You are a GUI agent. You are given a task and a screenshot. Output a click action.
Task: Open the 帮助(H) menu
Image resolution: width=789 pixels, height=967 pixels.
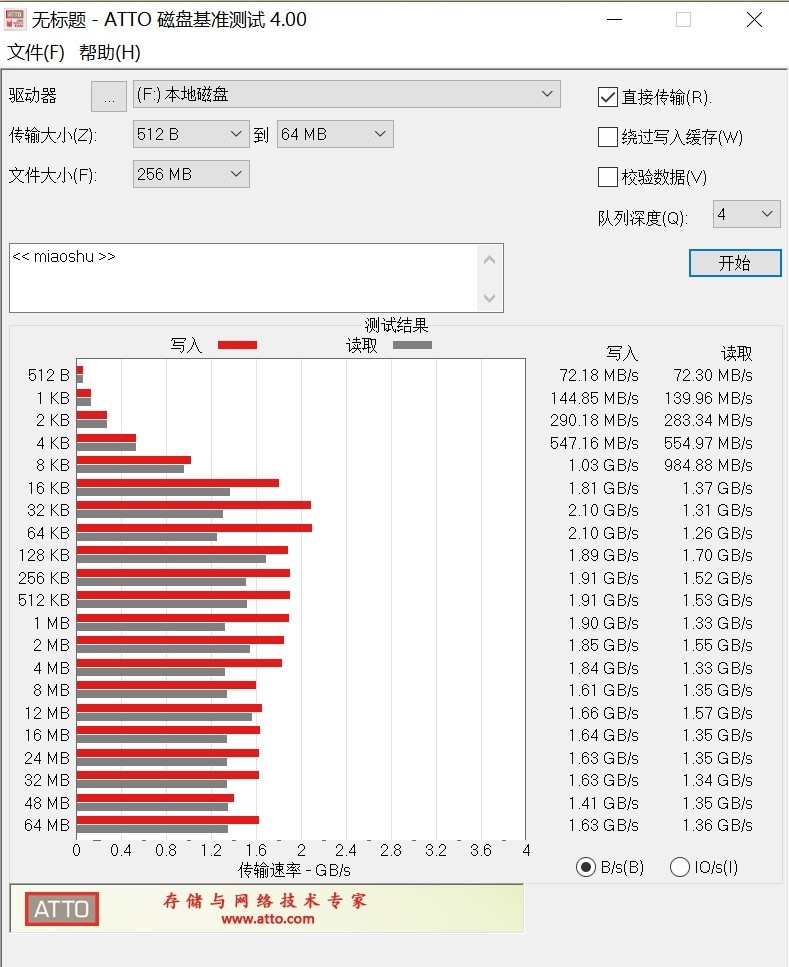tap(110, 52)
